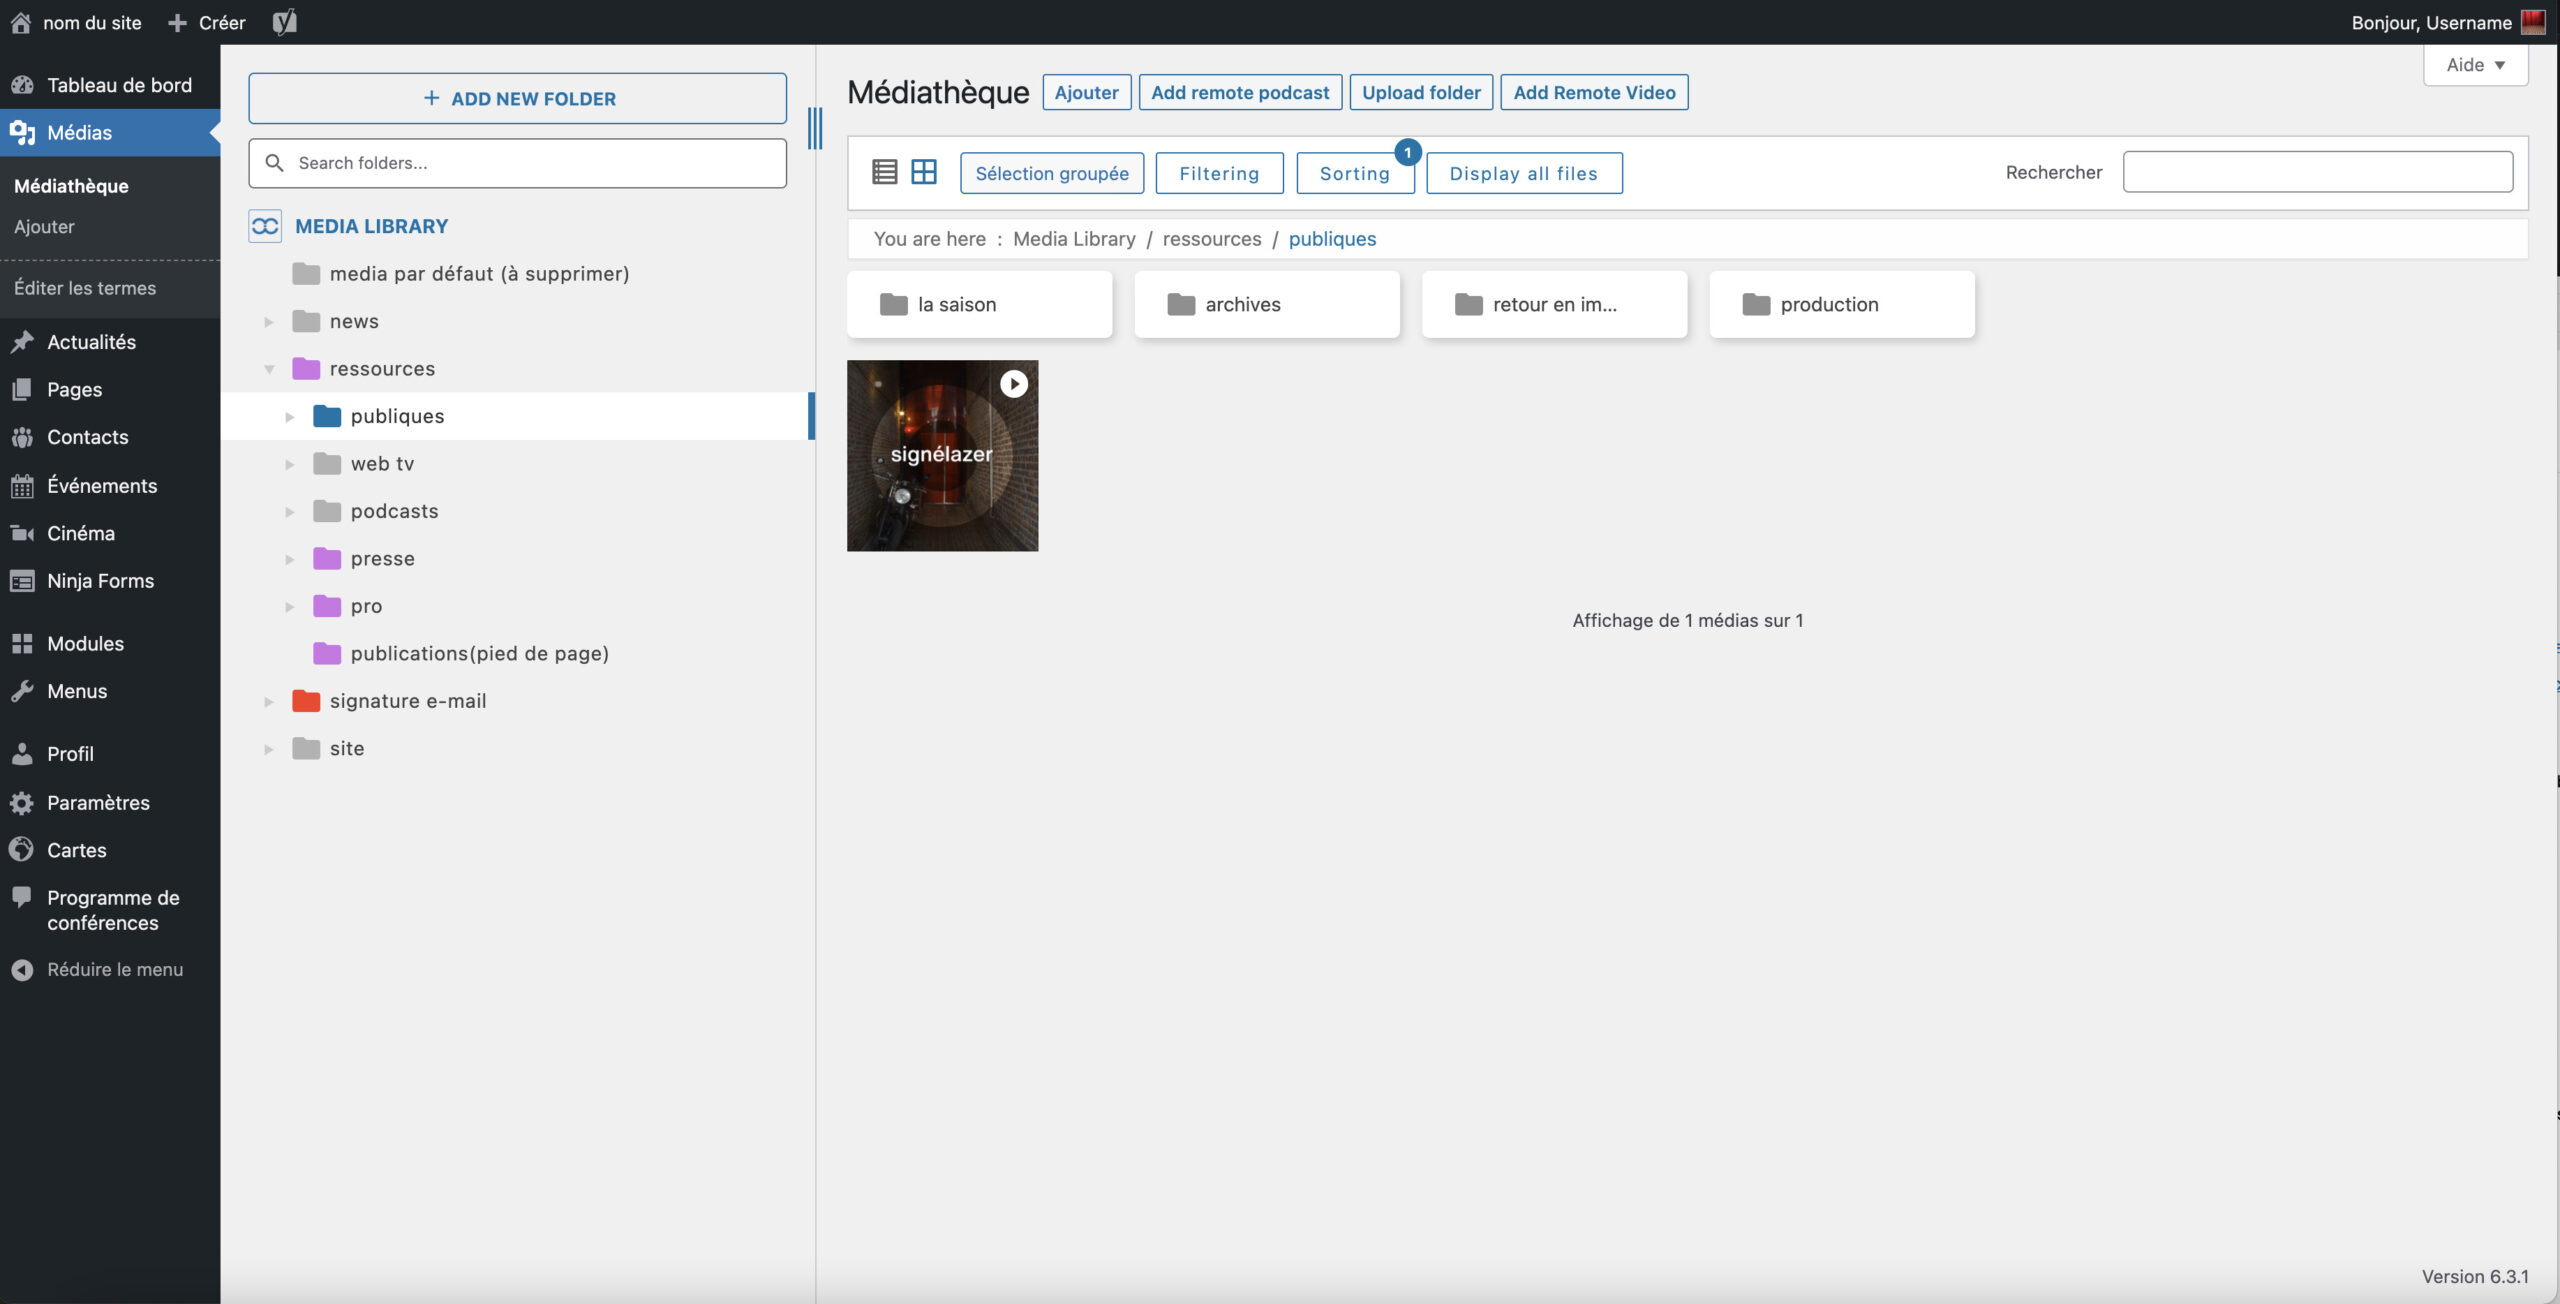The height and width of the screenshot is (1304, 2560).
Task: Expand the web tv folder arrow
Action: tap(290, 464)
